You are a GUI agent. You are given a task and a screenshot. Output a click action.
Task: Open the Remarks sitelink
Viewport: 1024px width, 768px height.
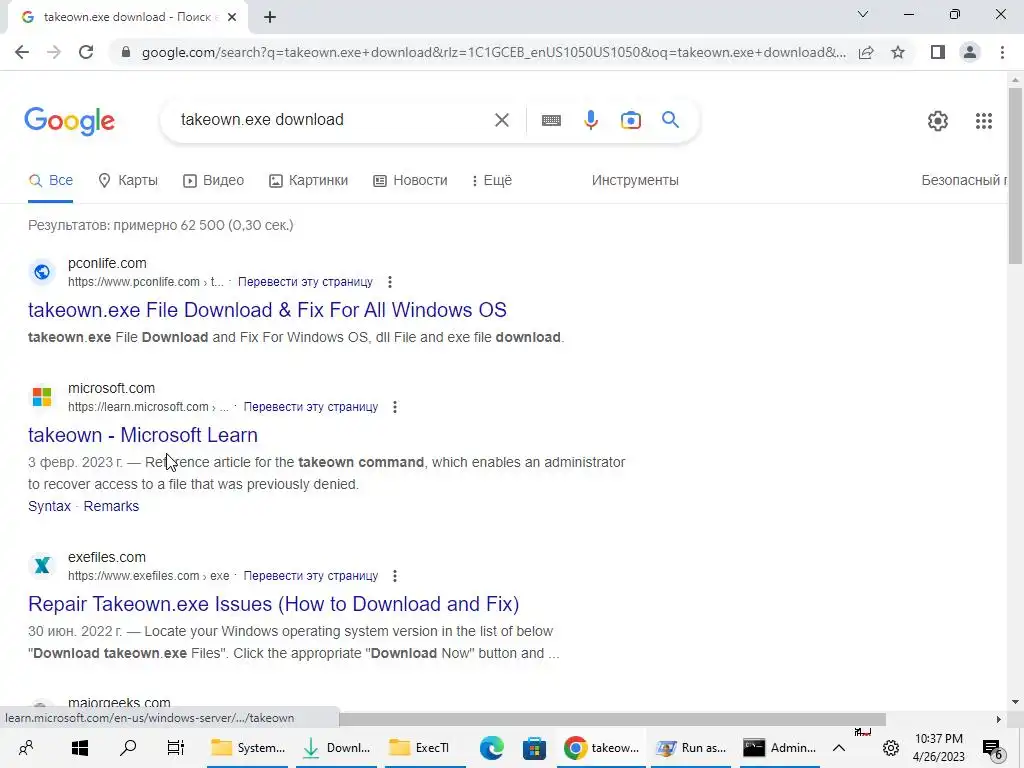[111, 506]
